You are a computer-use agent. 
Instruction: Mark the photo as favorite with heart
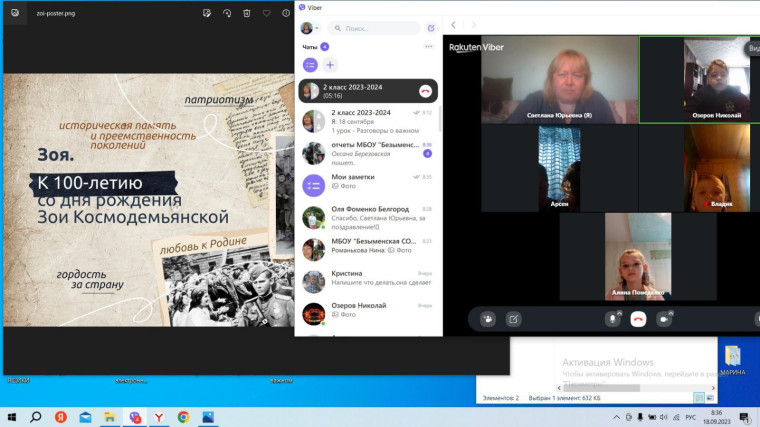(267, 14)
